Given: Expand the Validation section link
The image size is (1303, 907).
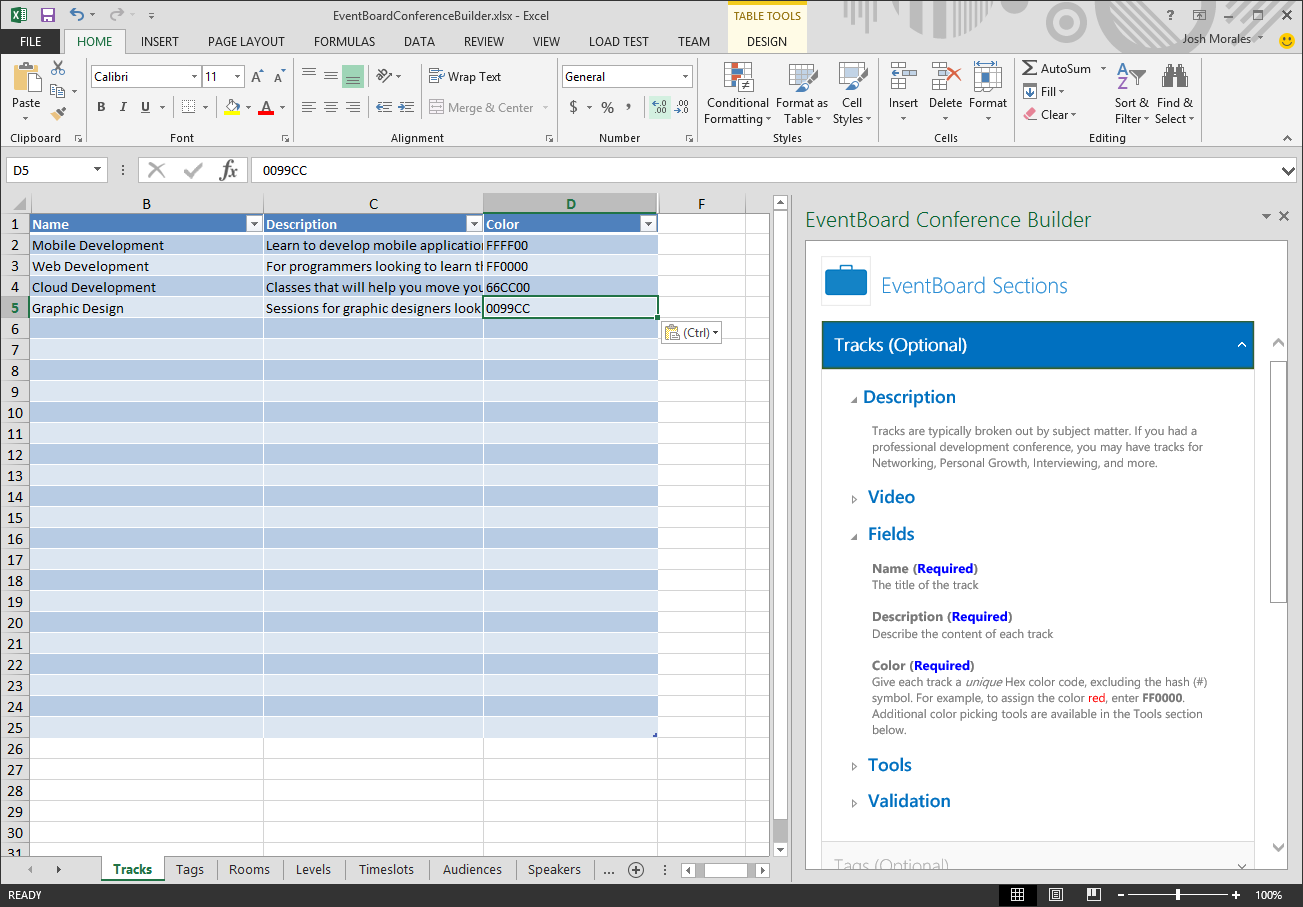Looking at the screenshot, I should (908, 801).
